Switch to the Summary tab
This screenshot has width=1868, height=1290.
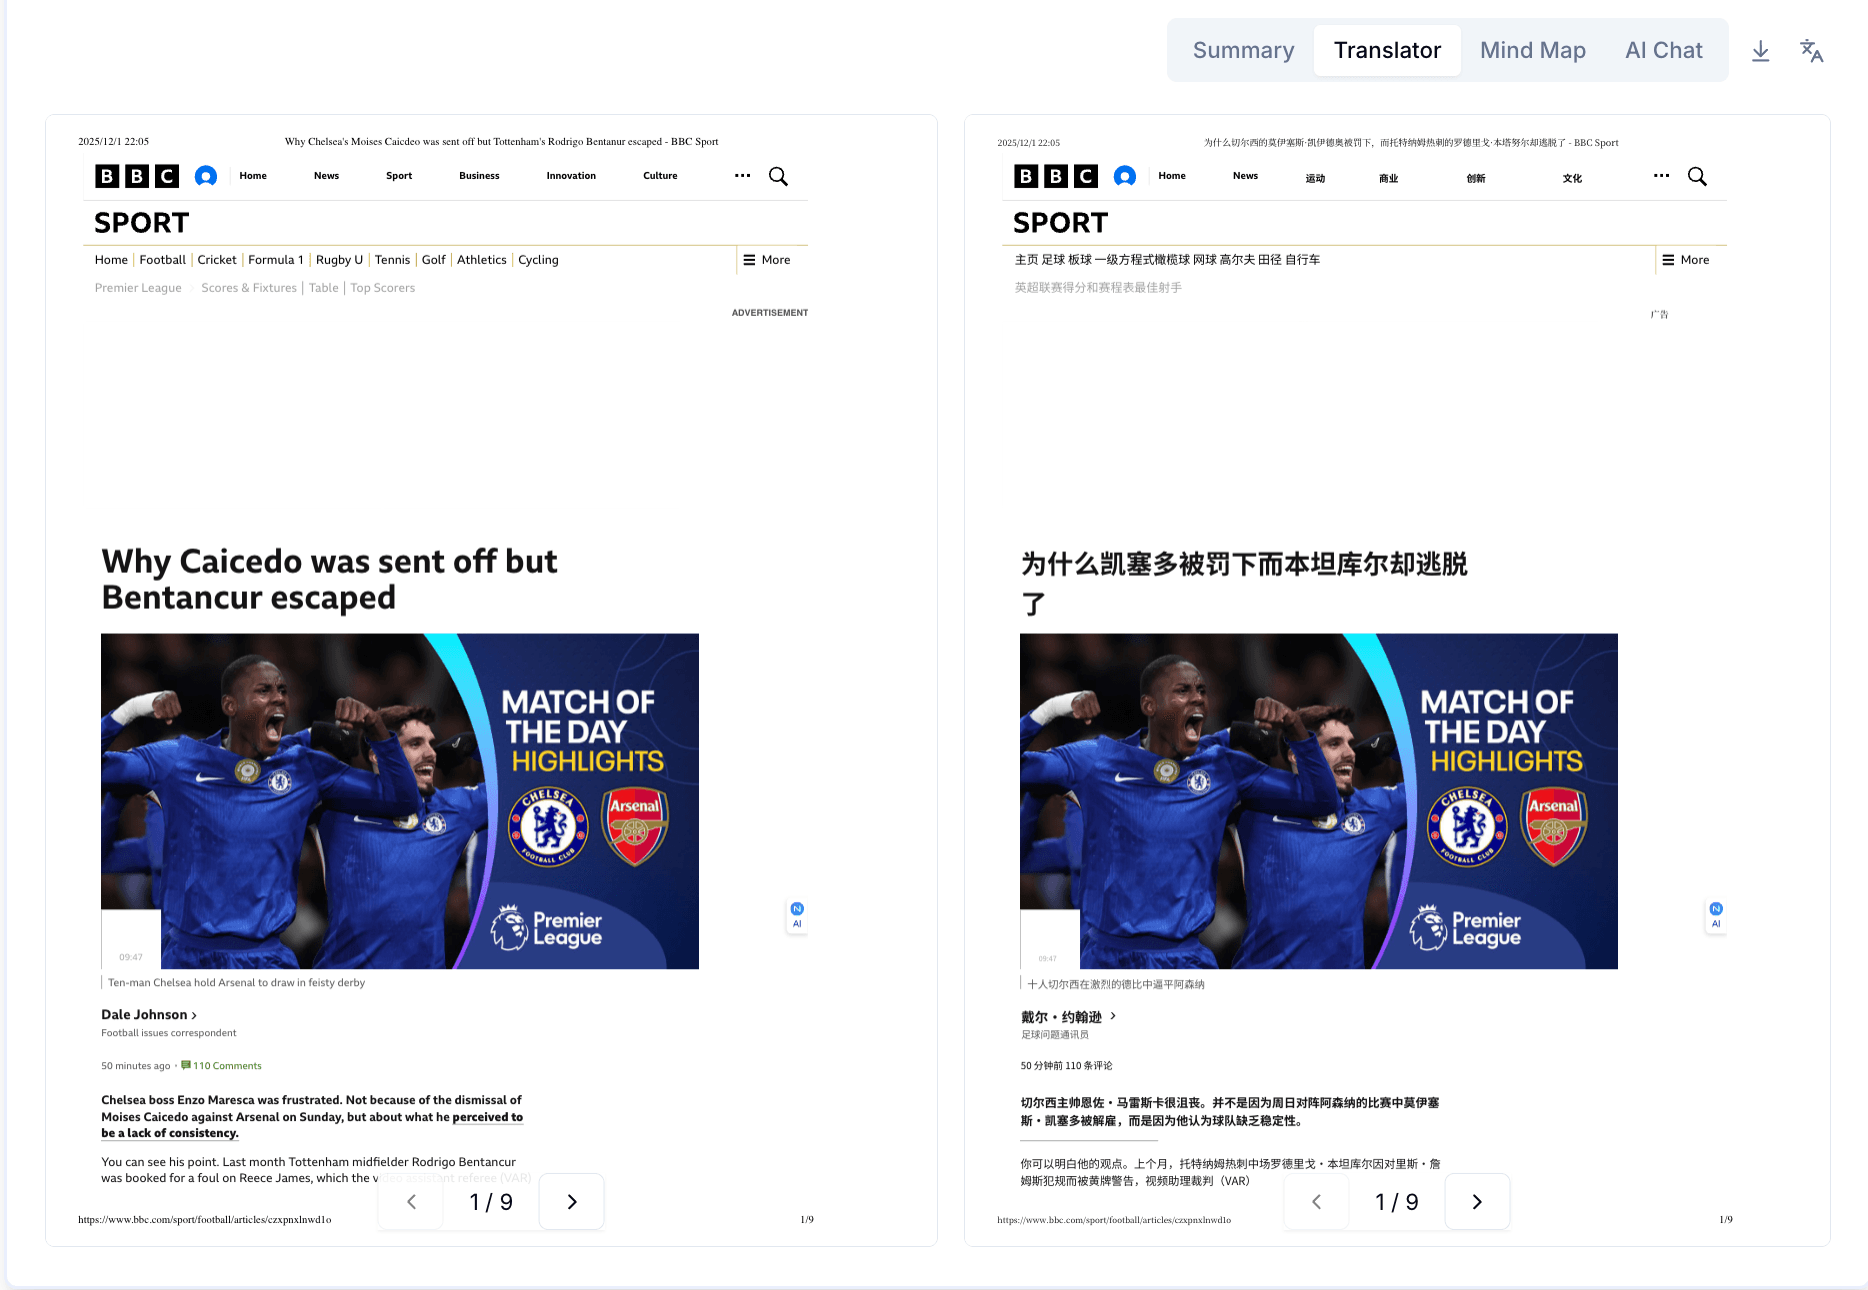(1243, 50)
